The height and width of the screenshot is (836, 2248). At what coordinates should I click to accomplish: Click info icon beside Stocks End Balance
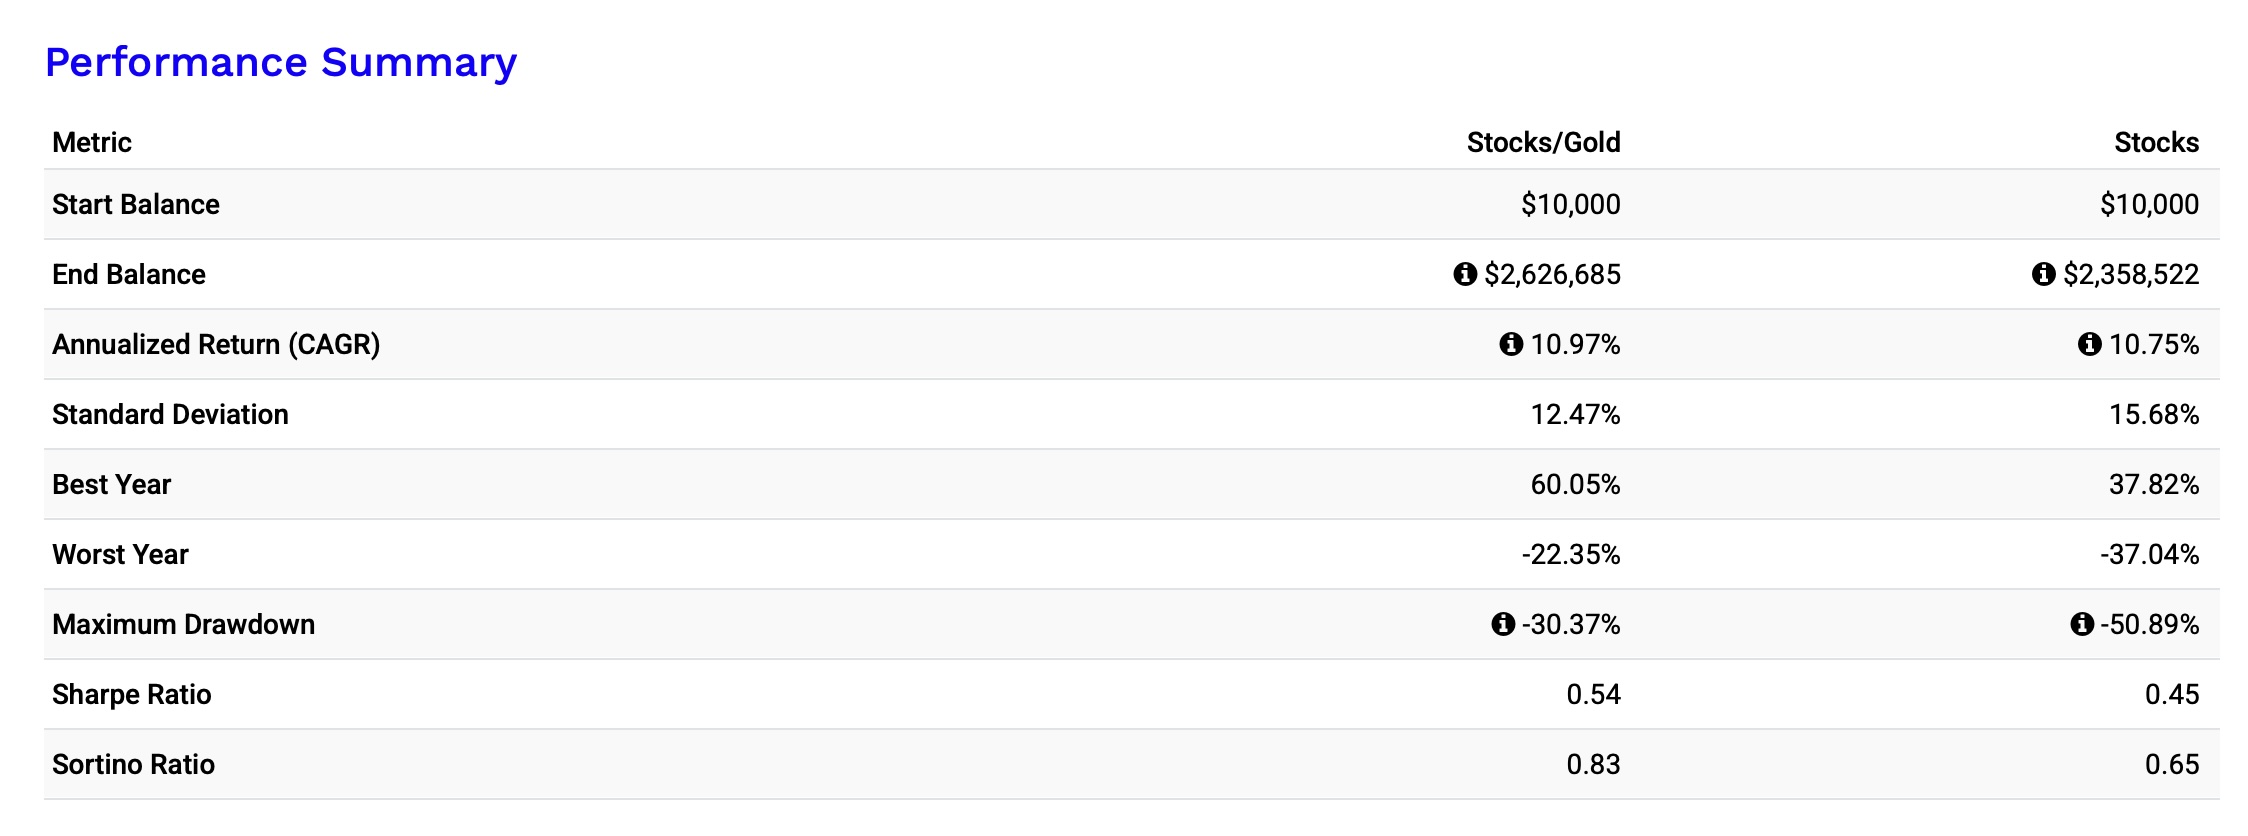pyautogui.click(x=2044, y=274)
